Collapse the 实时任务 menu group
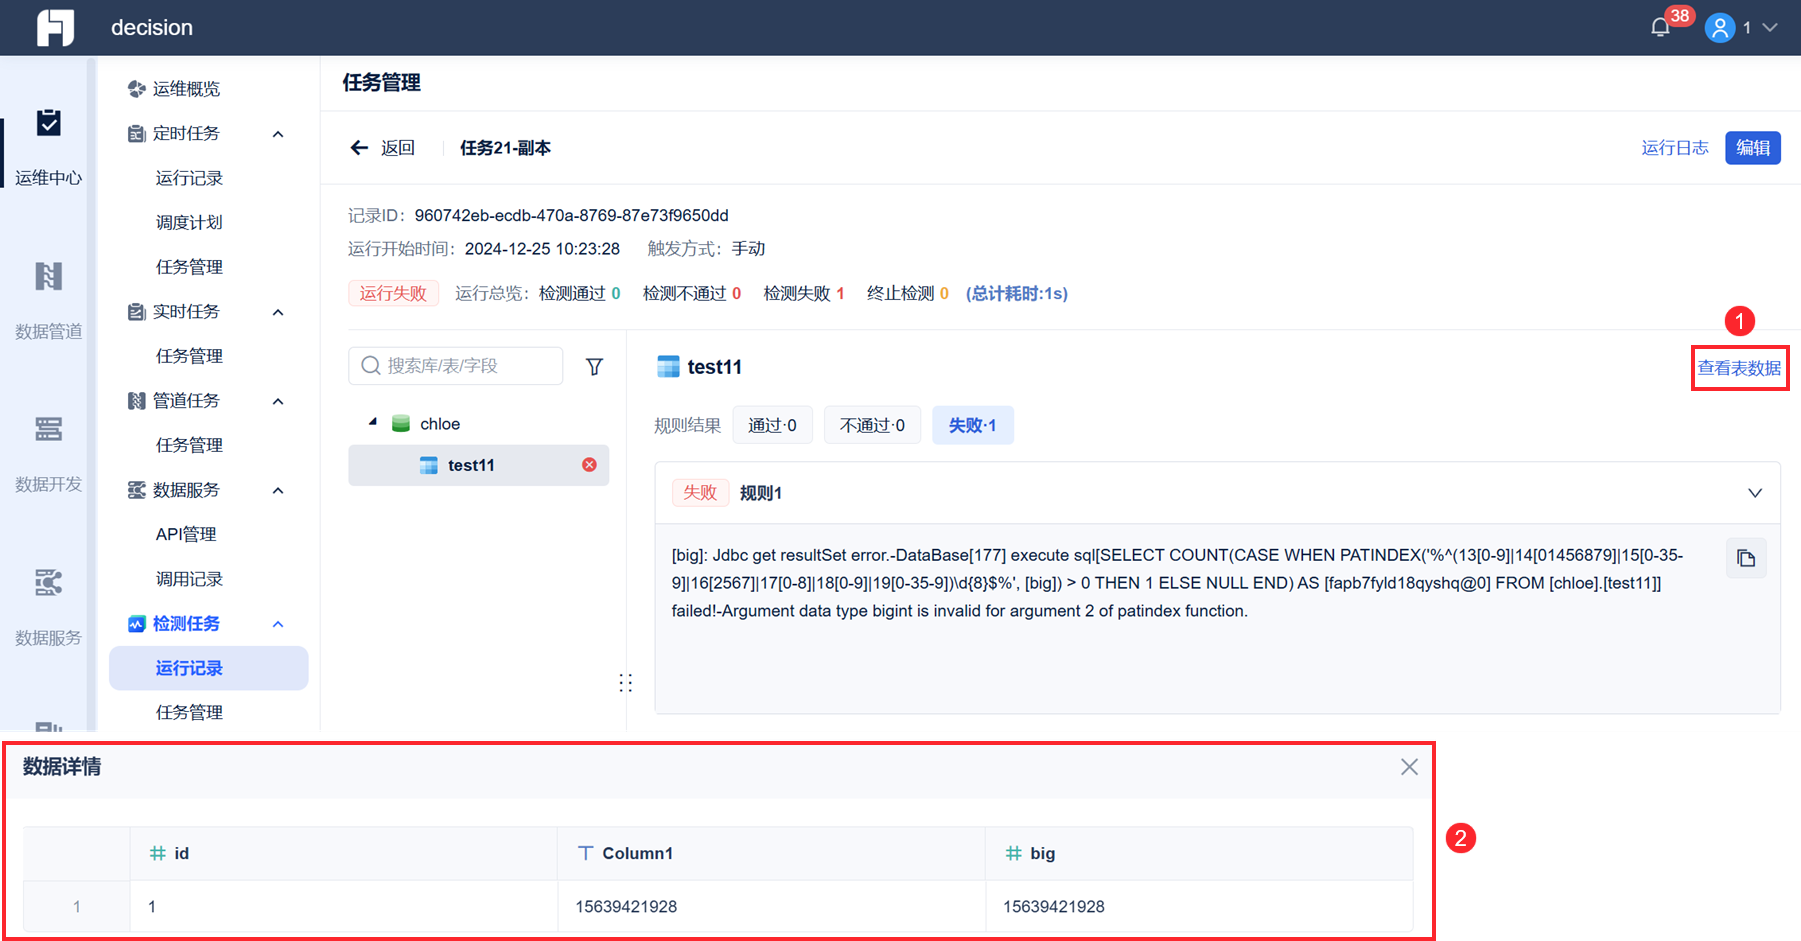The width and height of the screenshot is (1801, 941). pyautogui.click(x=278, y=312)
